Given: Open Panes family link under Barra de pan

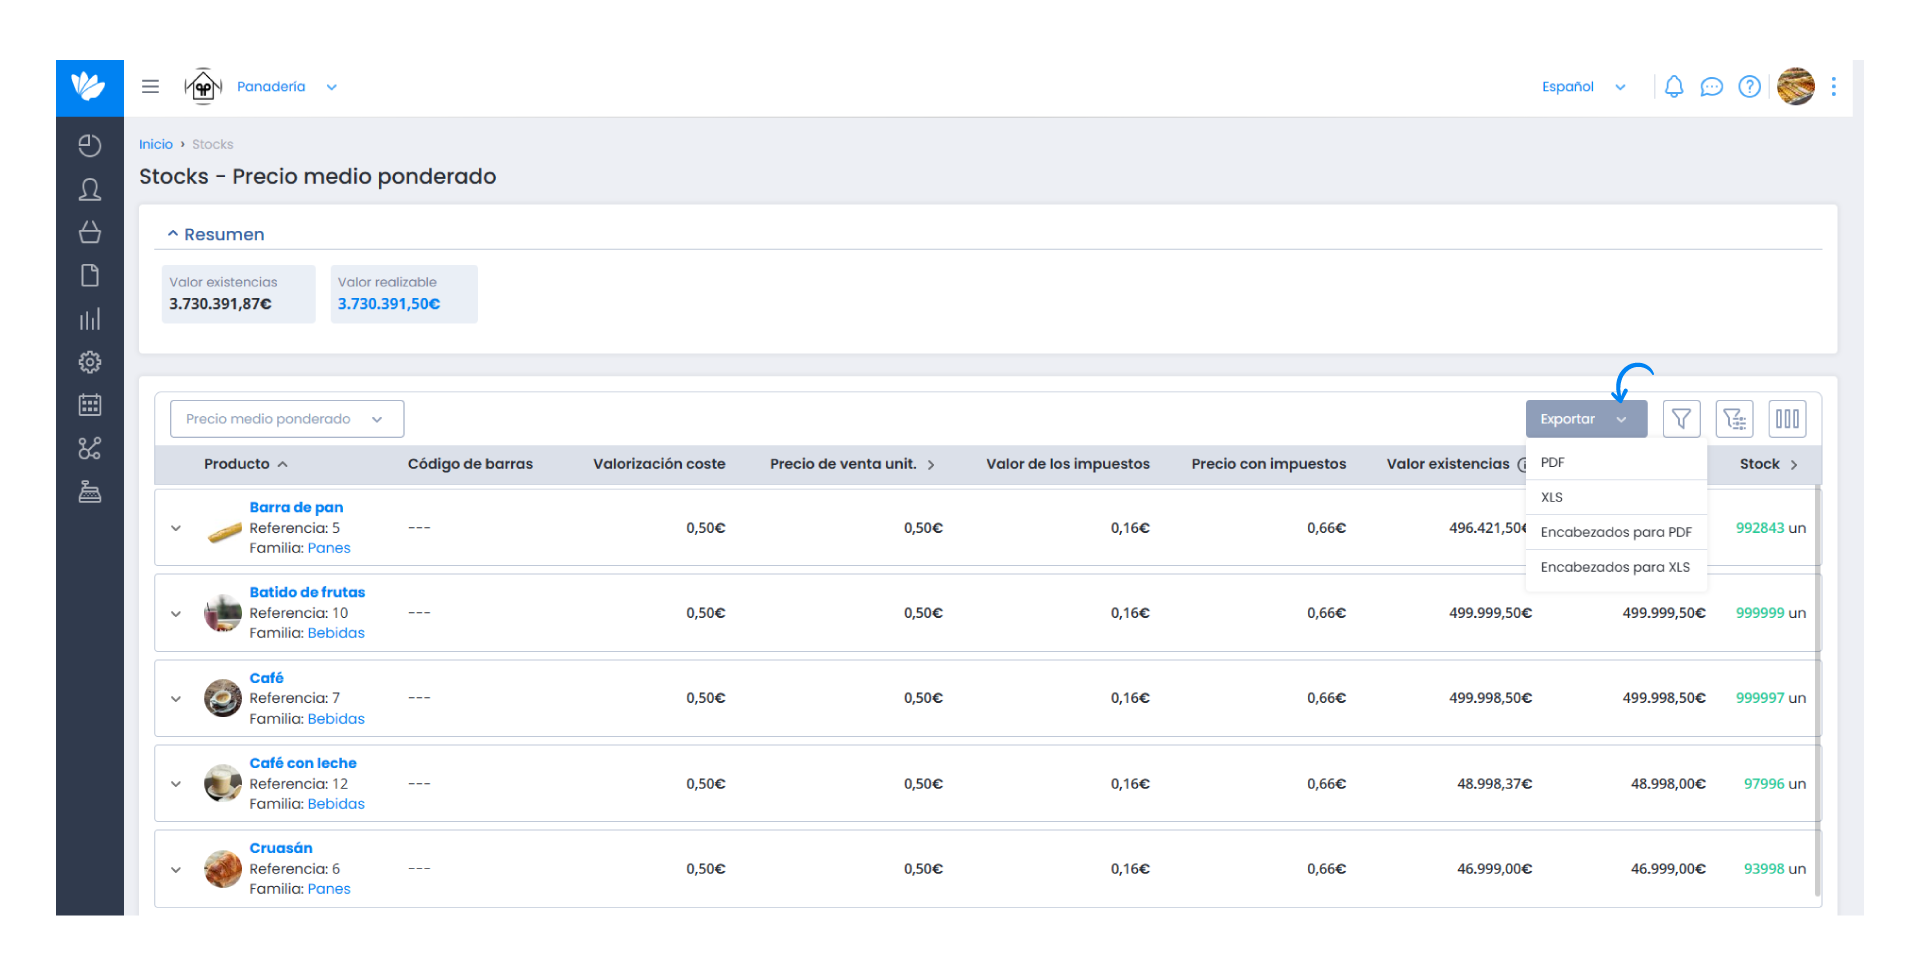Looking at the screenshot, I should pyautogui.click(x=329, y=548).
